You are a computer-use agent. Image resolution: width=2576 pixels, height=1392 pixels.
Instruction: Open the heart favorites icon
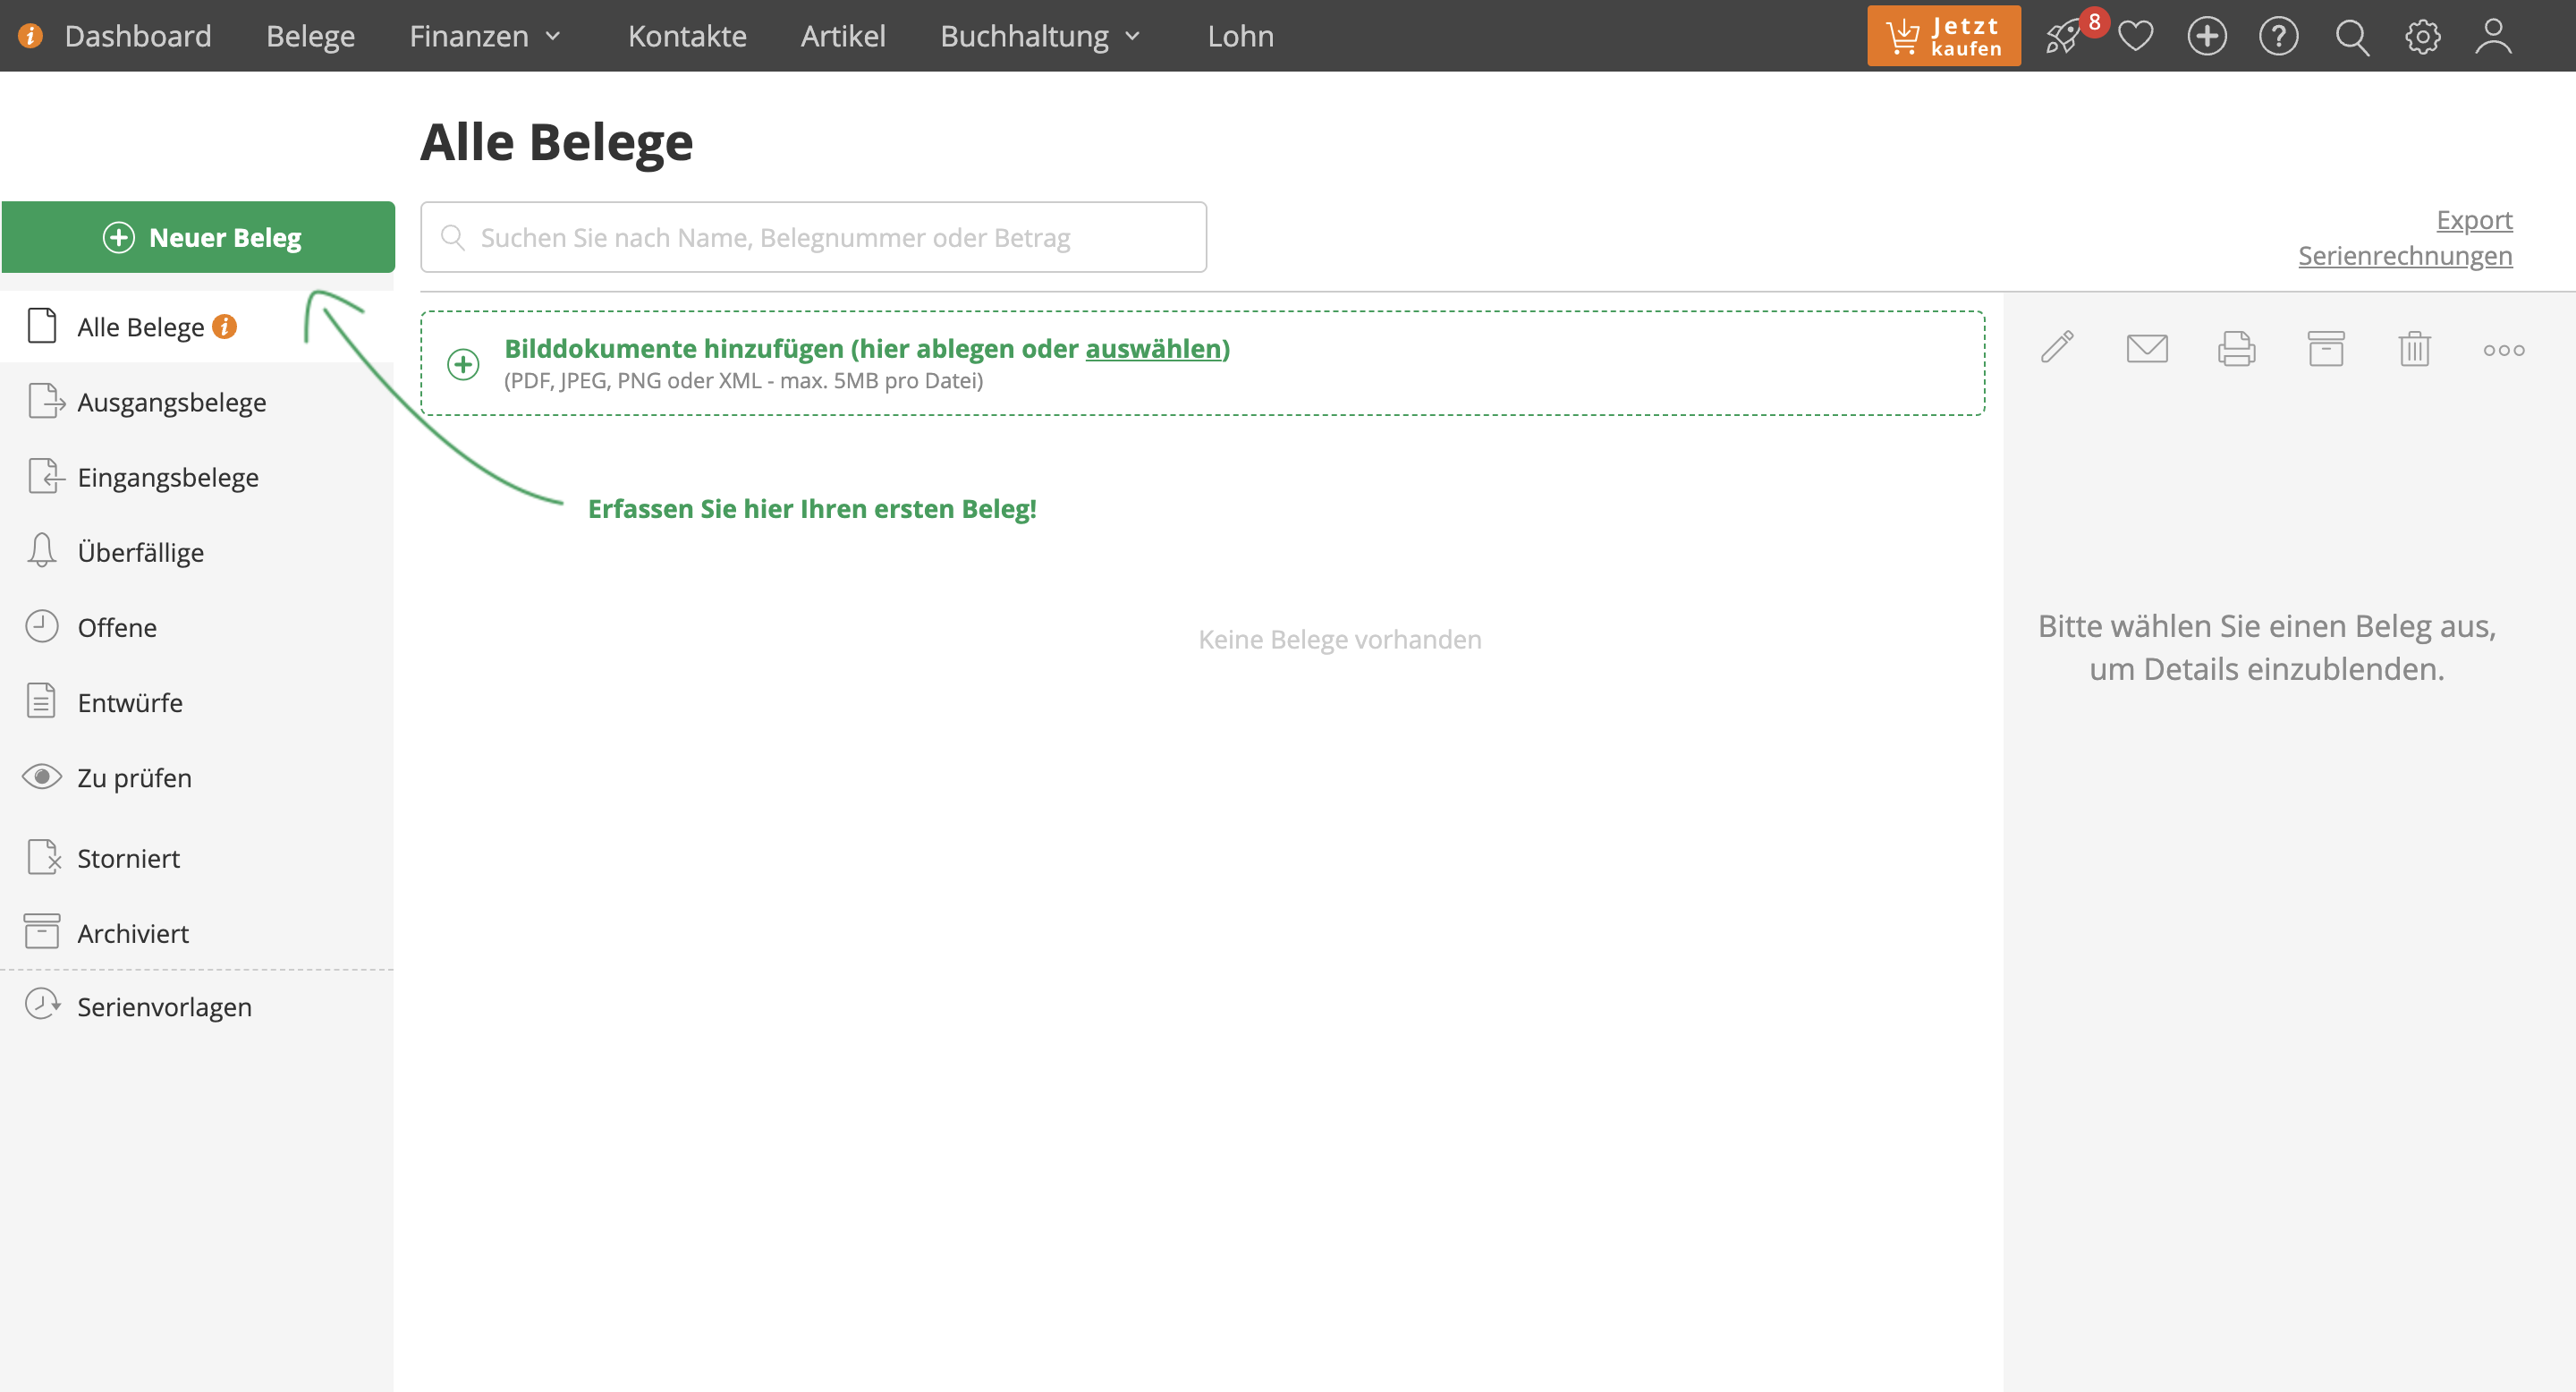[2135, 37]
